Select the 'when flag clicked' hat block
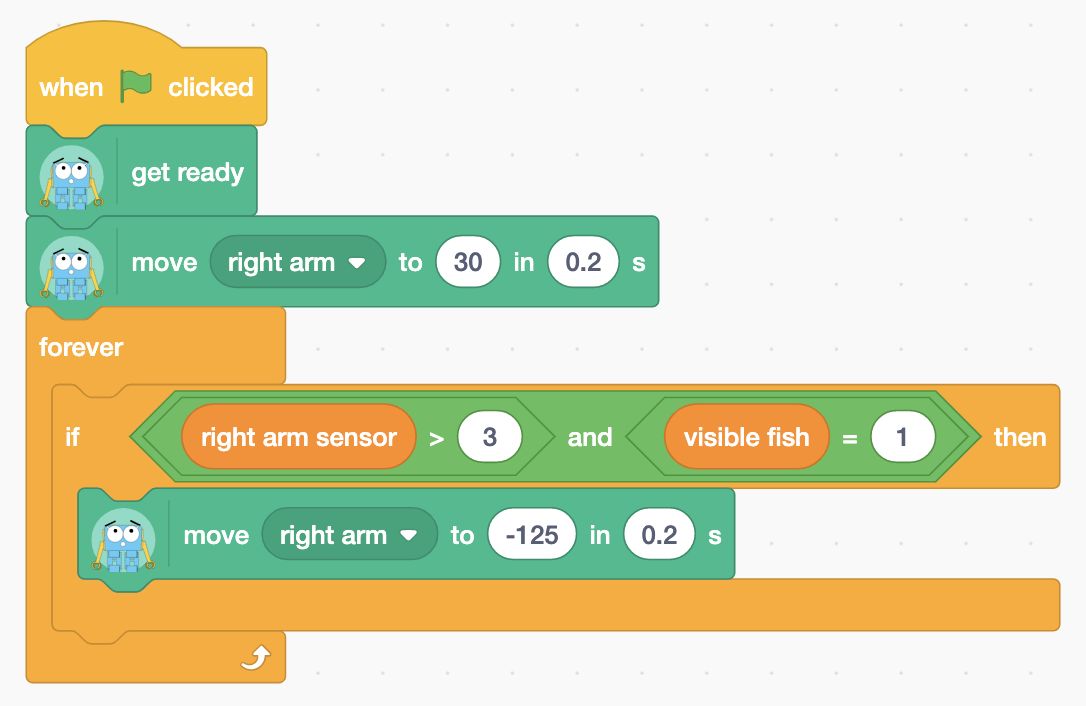The image size is (1086, 706). (146, 87)
